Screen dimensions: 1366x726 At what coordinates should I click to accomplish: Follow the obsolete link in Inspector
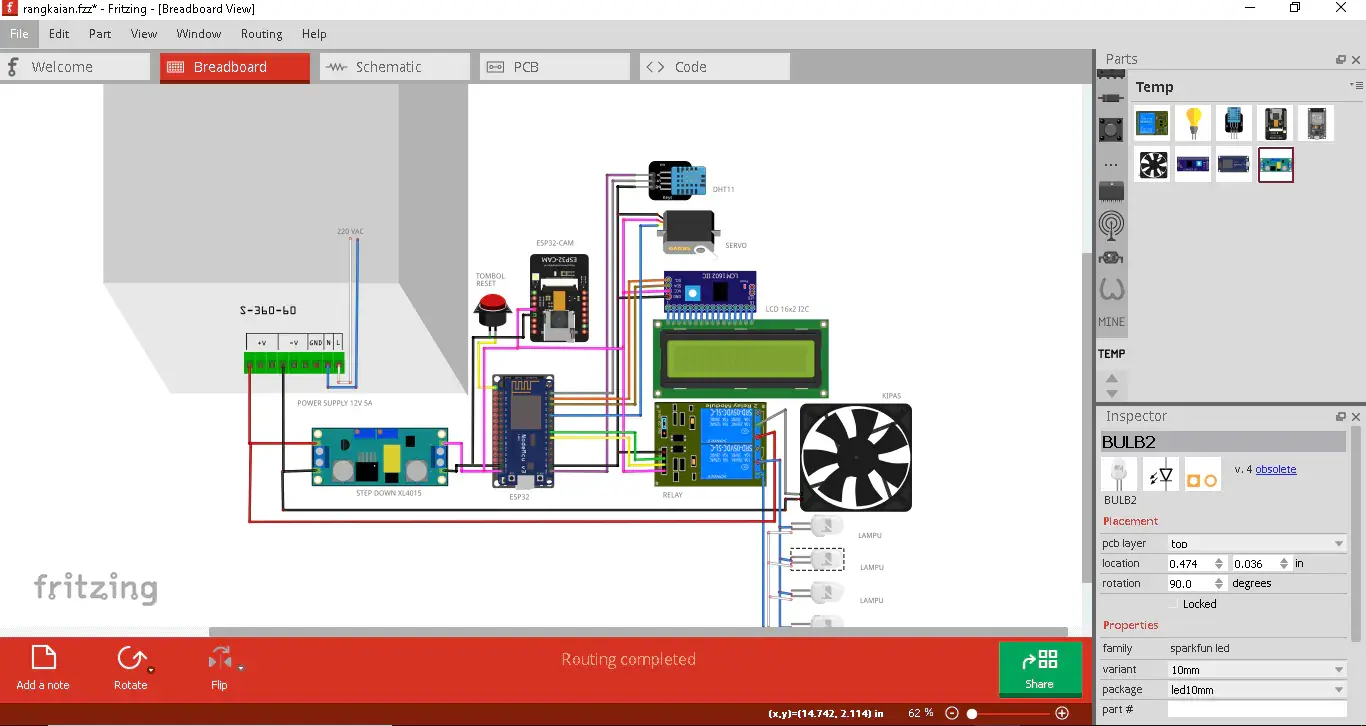pyautogui.click(x=1275, y=469)
